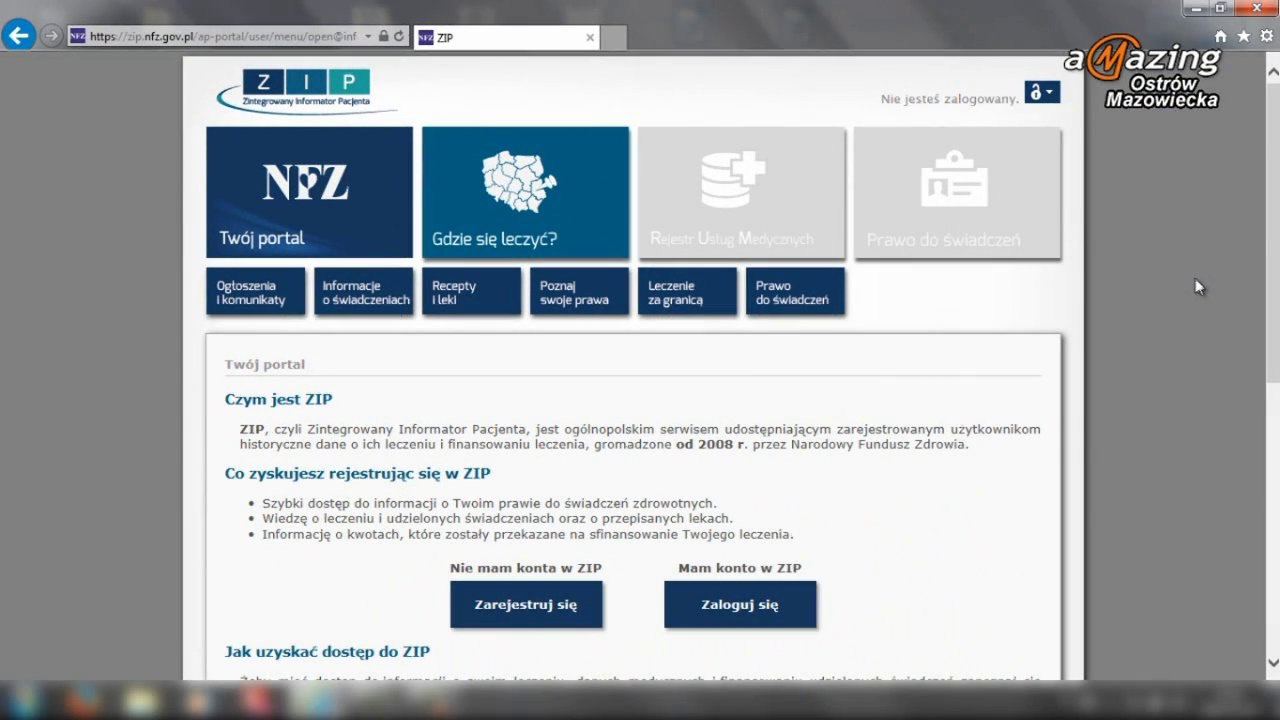Viewport: 1280px width, 720px height.
Task: Click 'Co zyskujesz rejestrując się w ZIP' heading
Action: [x=357, y=473]
